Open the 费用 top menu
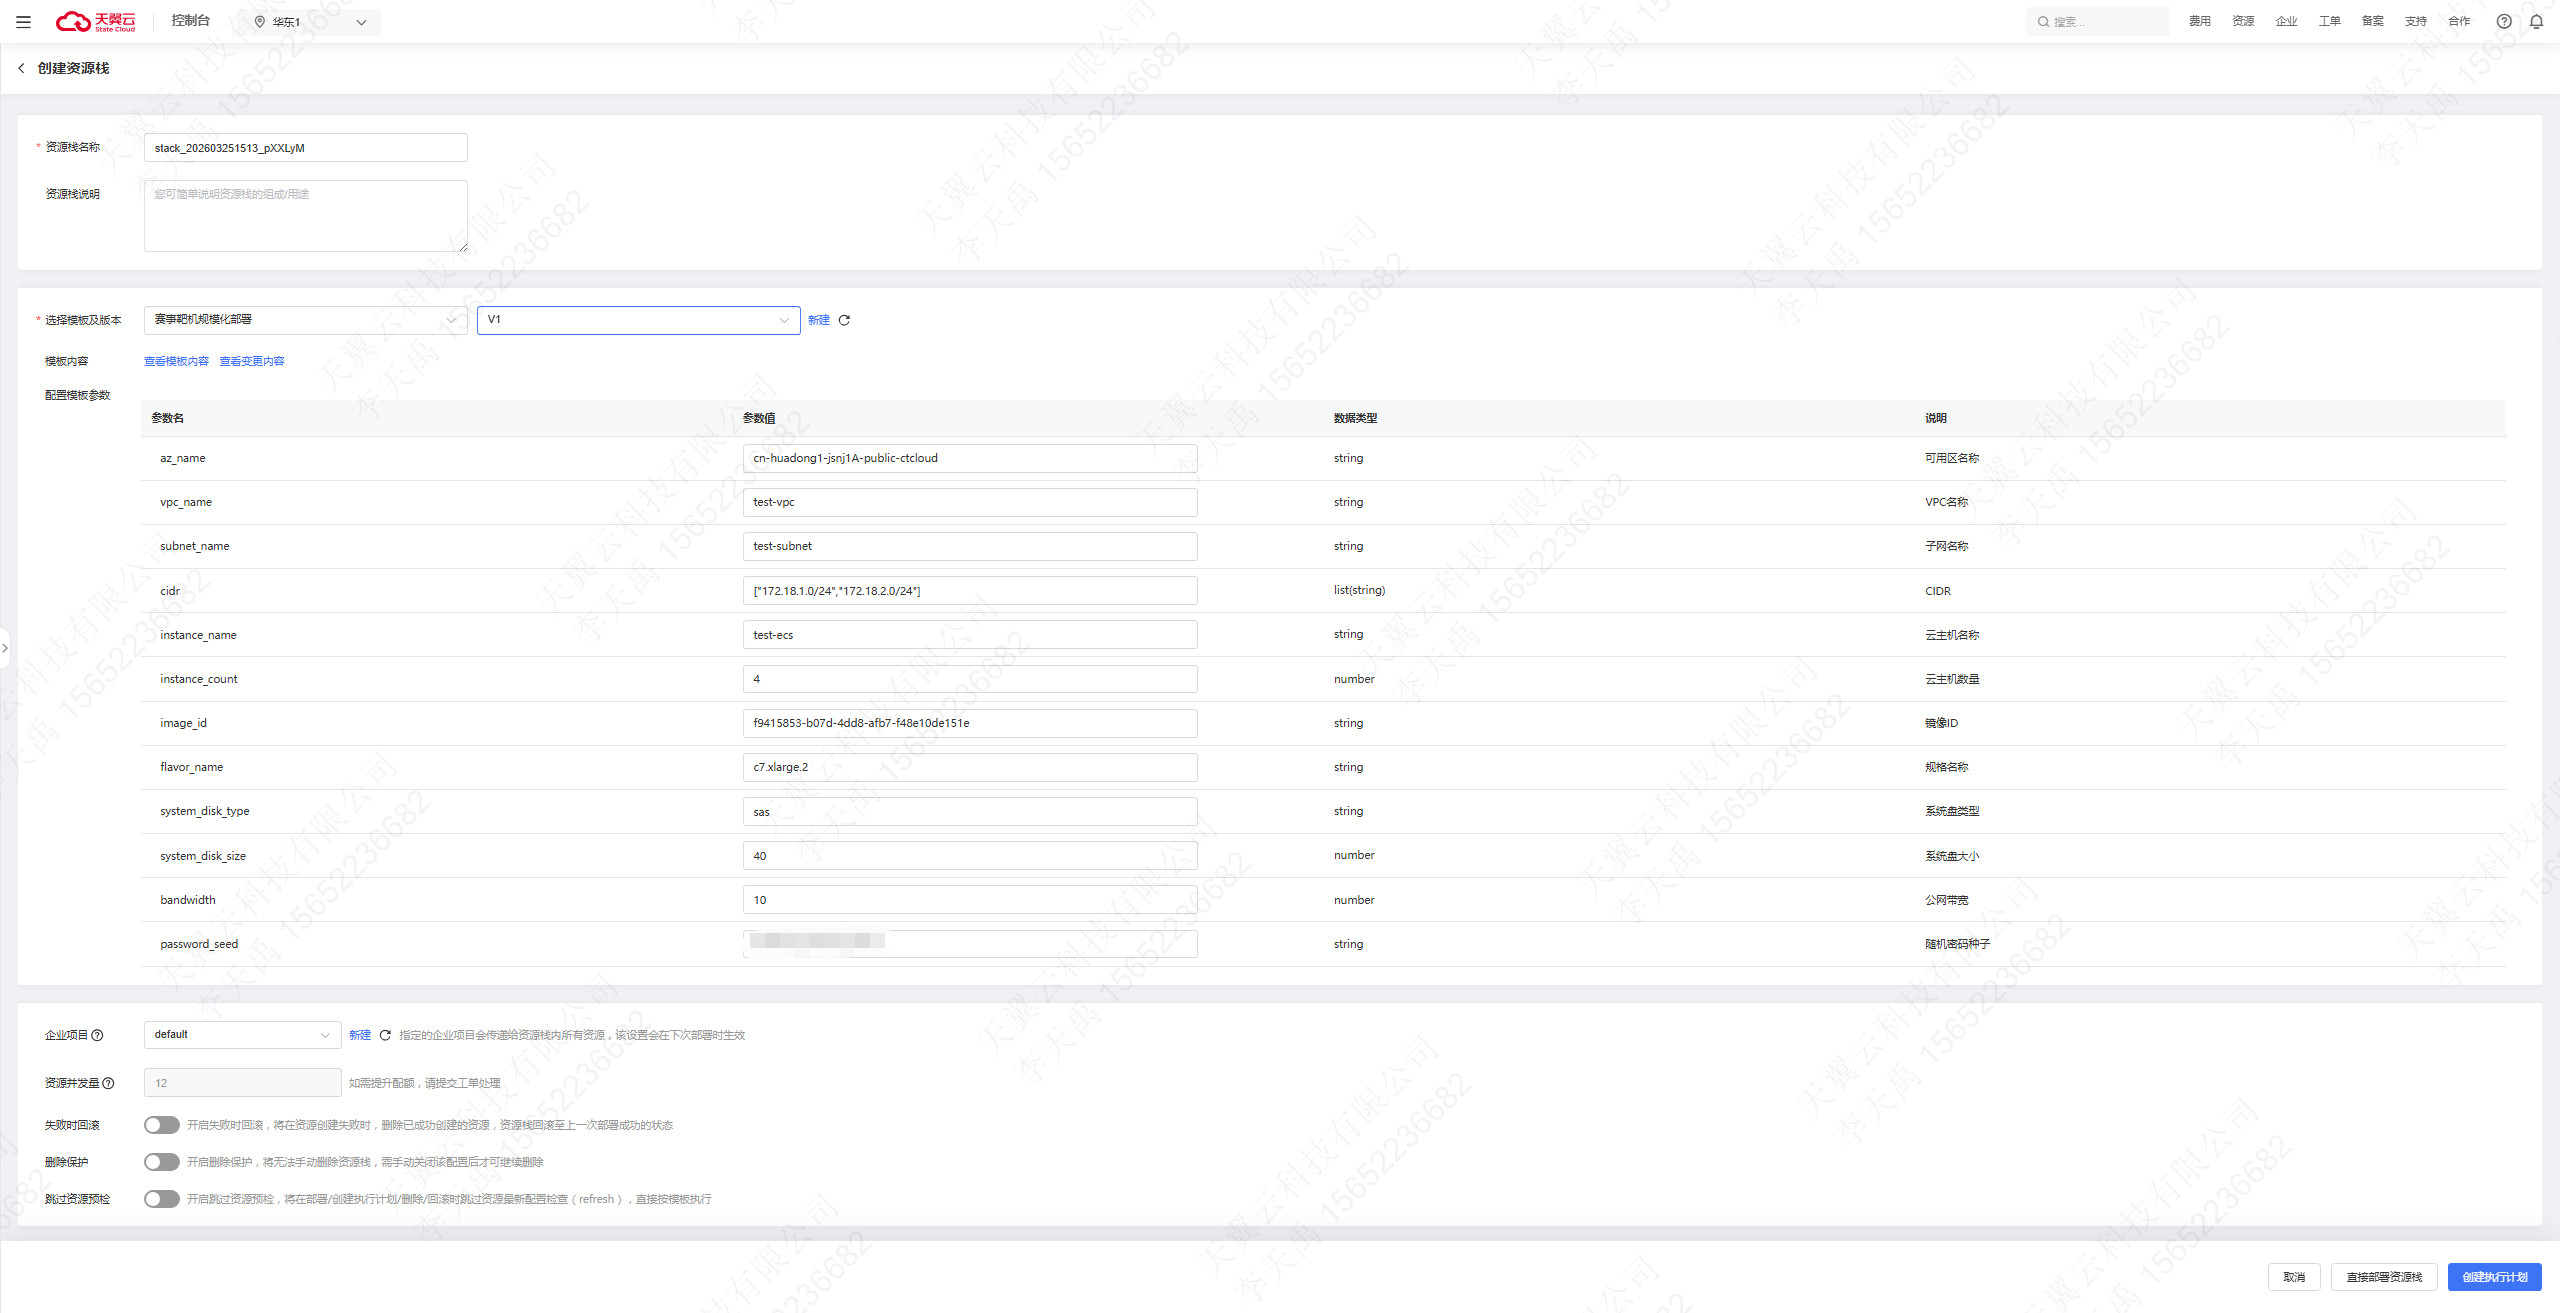The height and width of the screenshot is (1313, 2560). 2199,21
